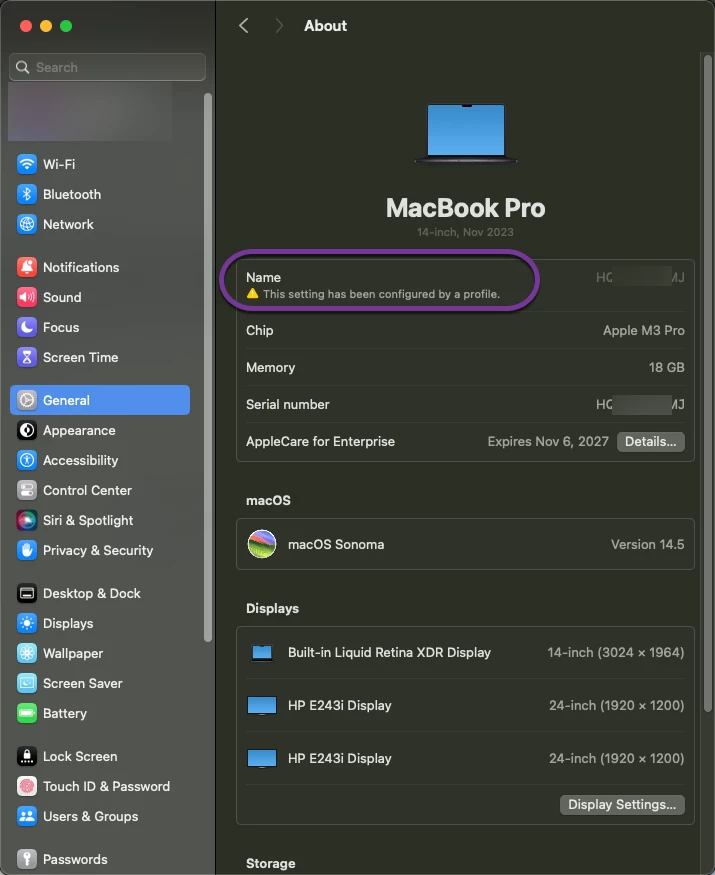
Task: Click 'Built-in Liquid Retina XDR Display' text
Action: (x=389, y=652)
